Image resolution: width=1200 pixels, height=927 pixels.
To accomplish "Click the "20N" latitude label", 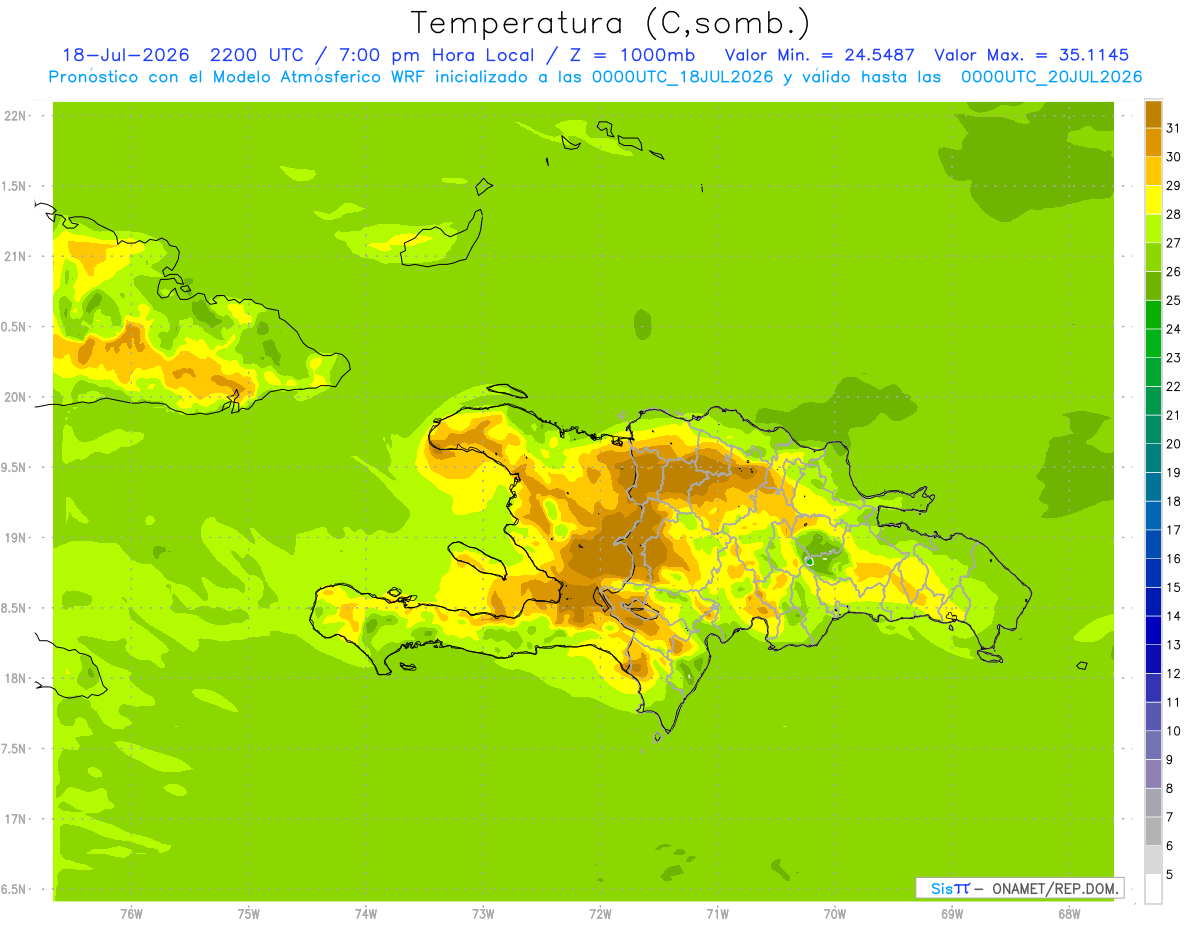I will tap(16, 397).
